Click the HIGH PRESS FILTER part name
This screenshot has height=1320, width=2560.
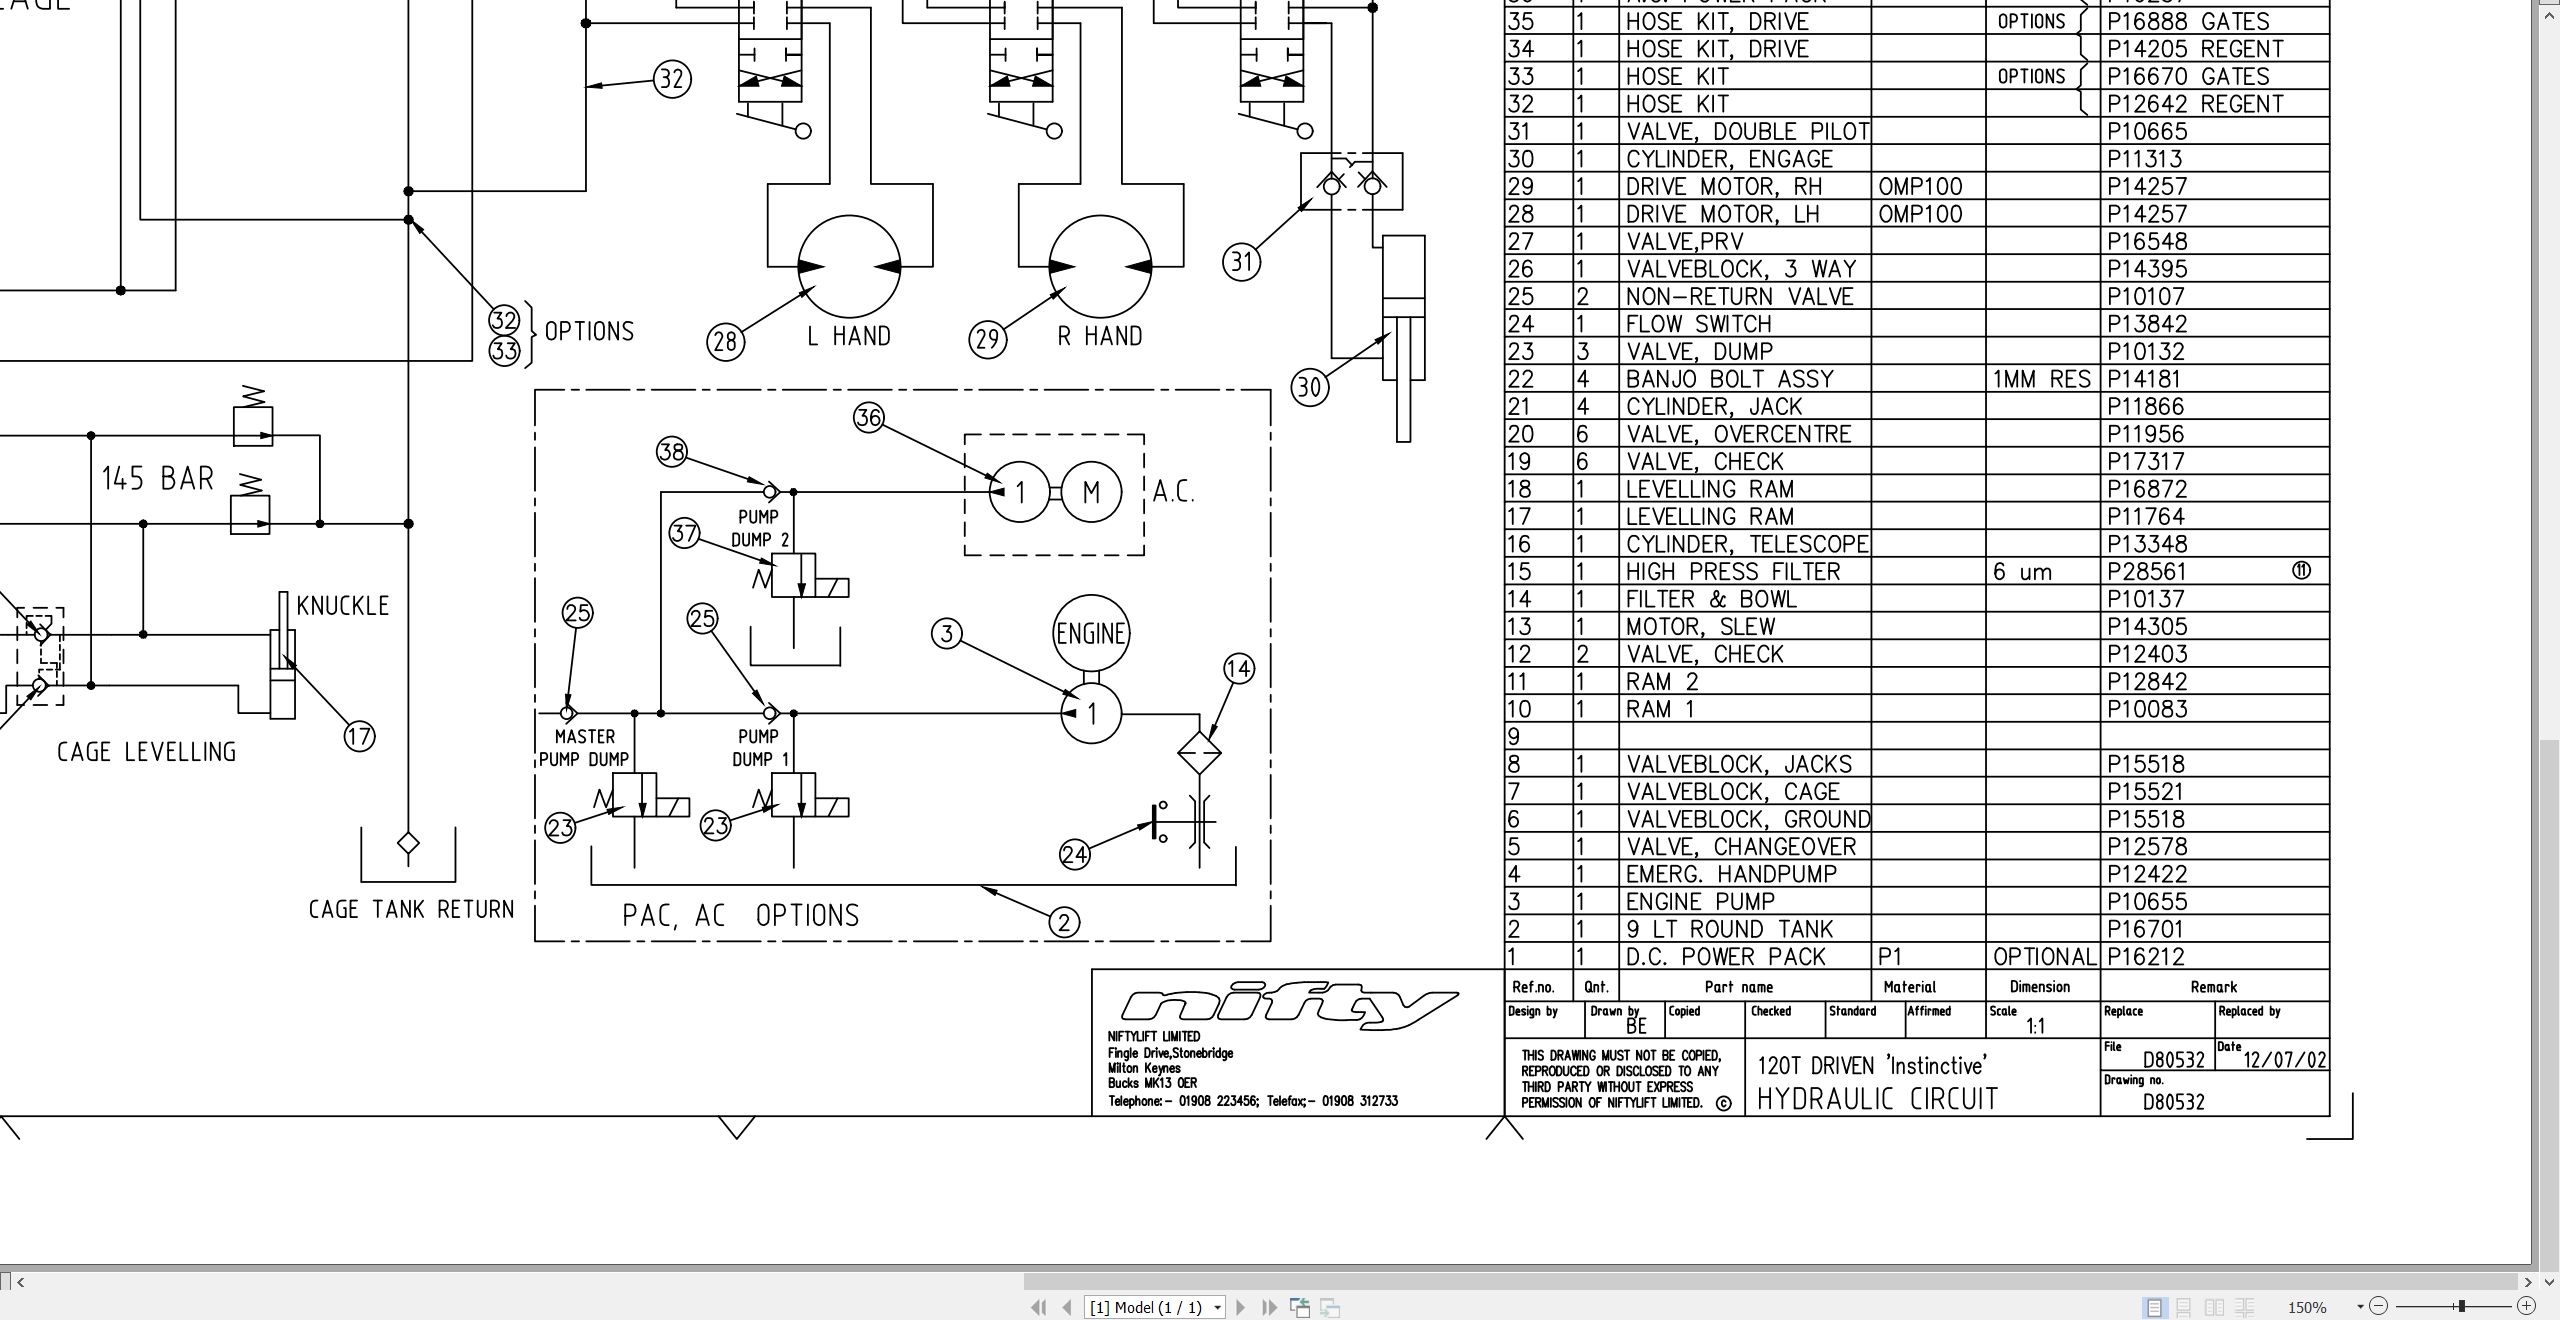pos(1733,572)
